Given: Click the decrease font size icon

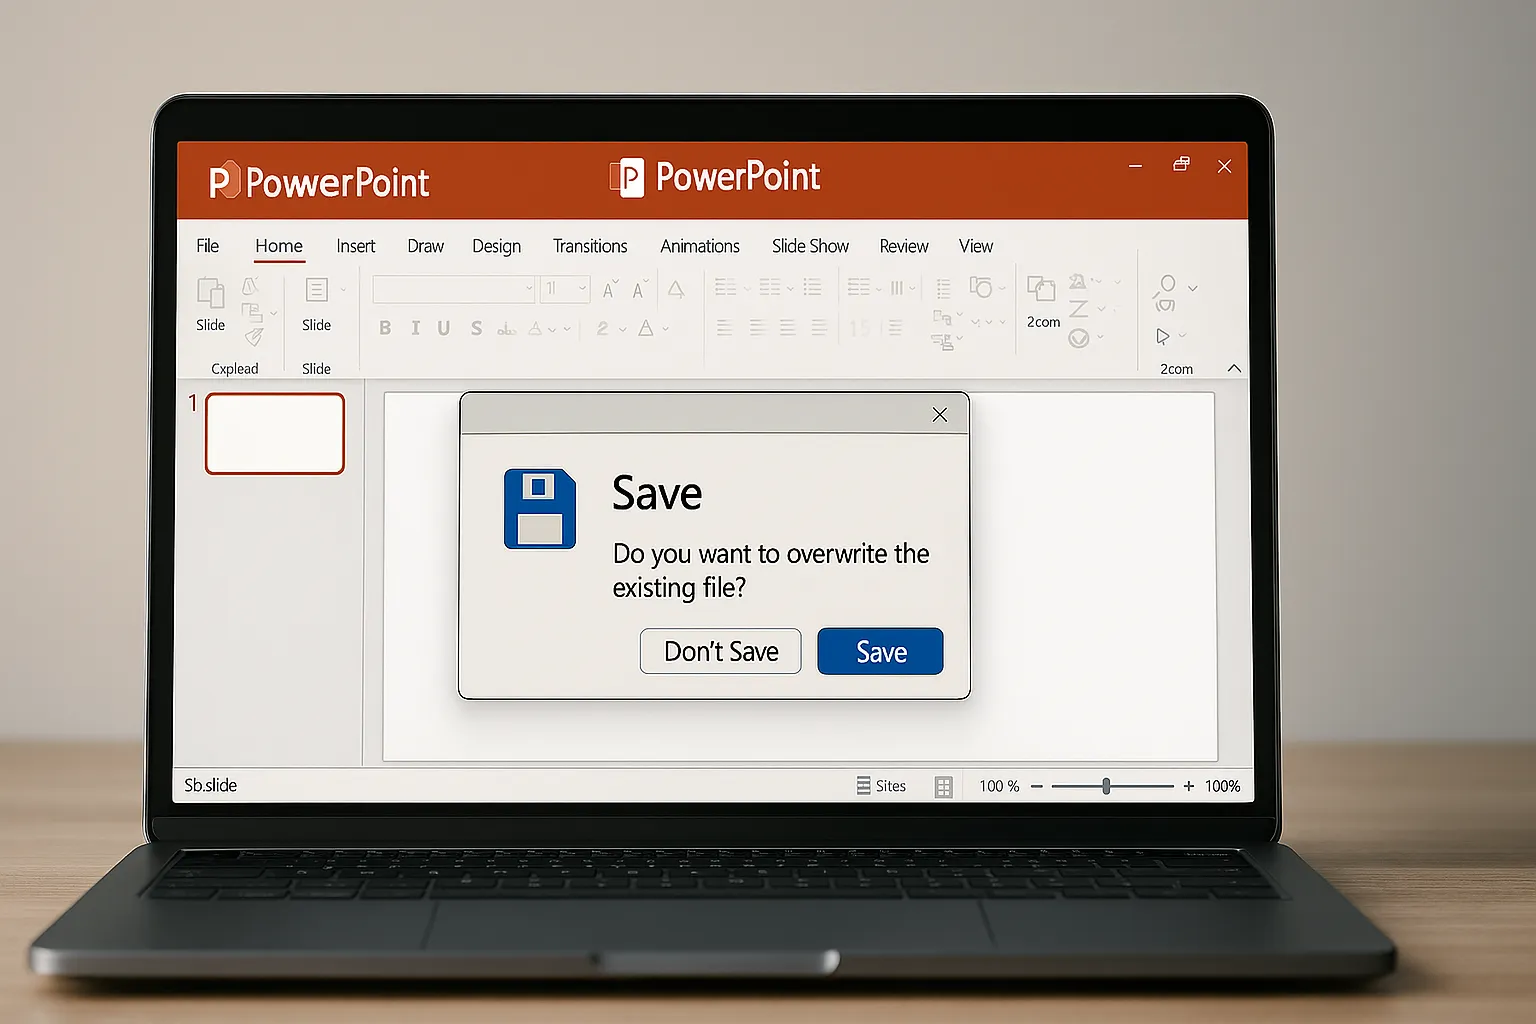Looking at the screenshot, I should pyautogui.click(x=641, y=288).
